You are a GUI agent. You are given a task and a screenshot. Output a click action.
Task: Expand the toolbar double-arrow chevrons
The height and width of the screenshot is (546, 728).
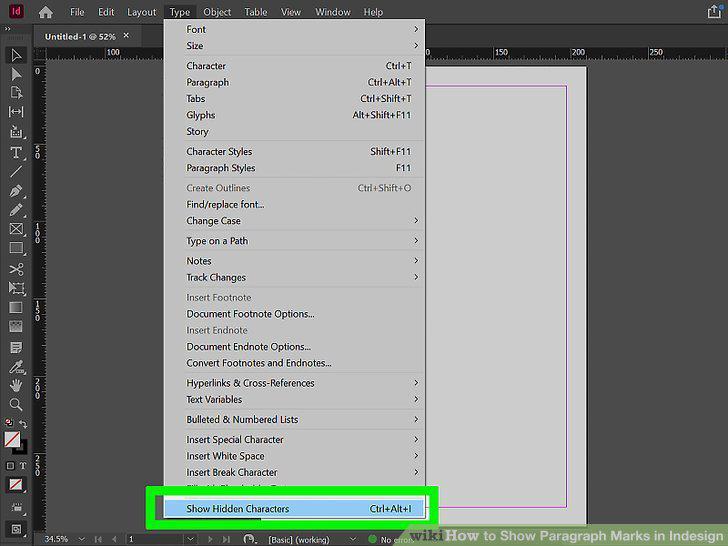[7, 29]
